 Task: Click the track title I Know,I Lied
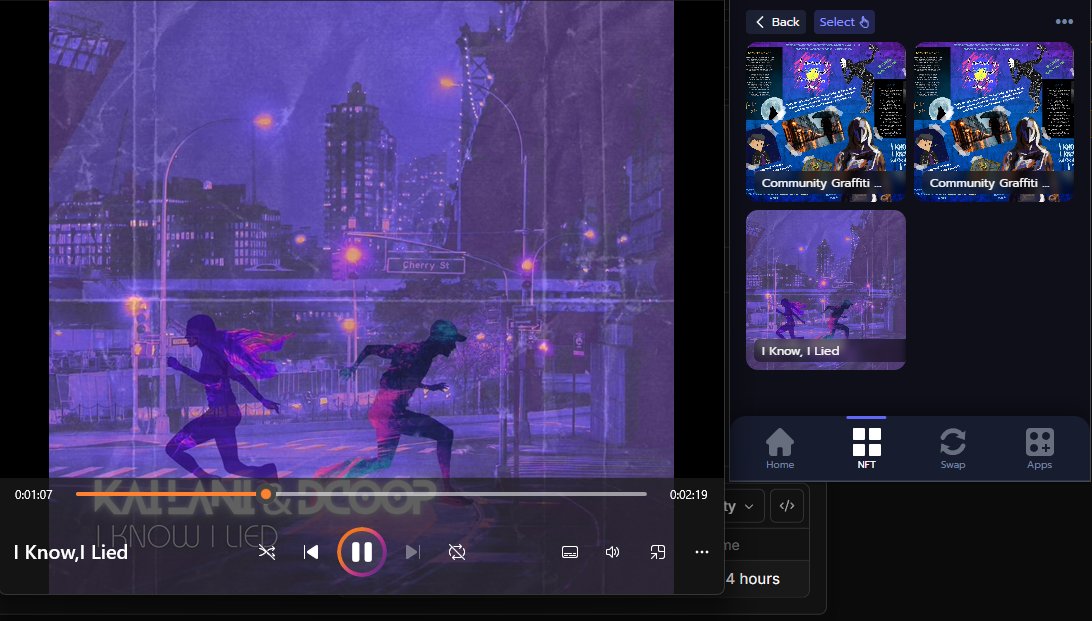(x=70, y=552)
